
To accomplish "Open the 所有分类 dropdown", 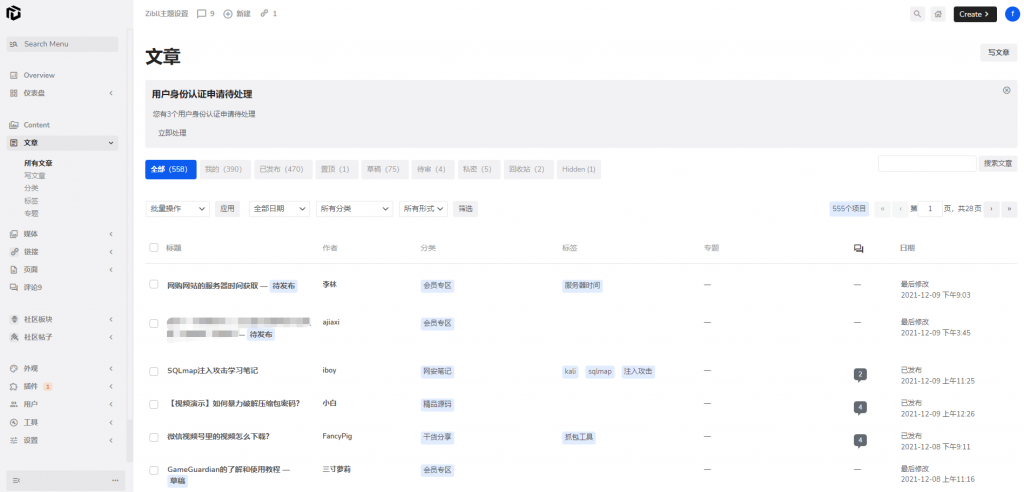I will 354,209.
